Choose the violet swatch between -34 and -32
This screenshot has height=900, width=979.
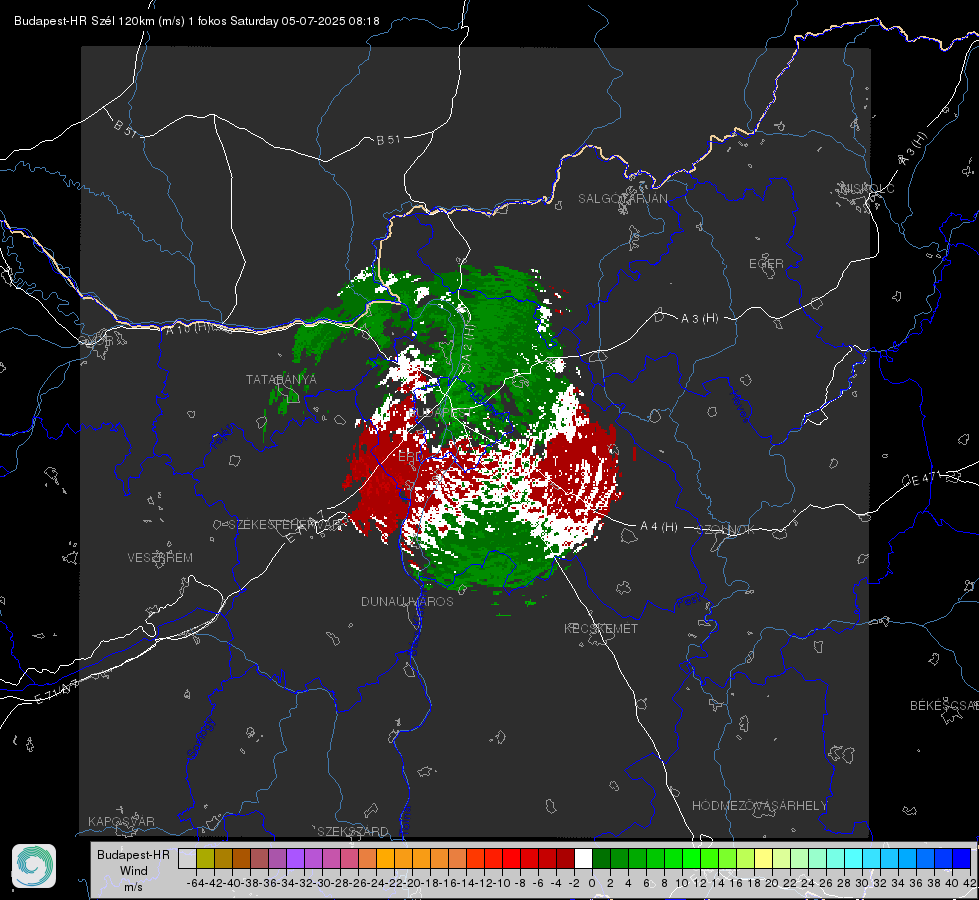295,859
